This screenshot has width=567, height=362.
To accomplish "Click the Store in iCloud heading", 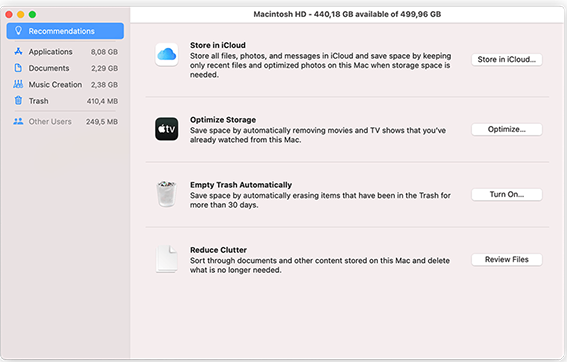I will pyautogui.click(x=218, y=45).
